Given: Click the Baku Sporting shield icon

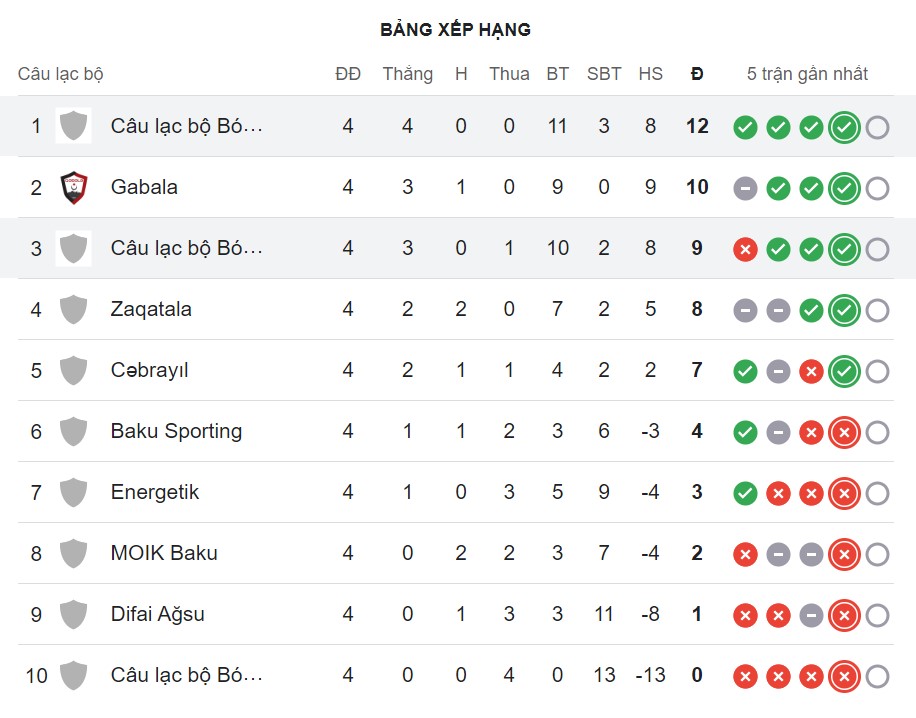Looking at the screenshot, I should click(x=73, y=431).
